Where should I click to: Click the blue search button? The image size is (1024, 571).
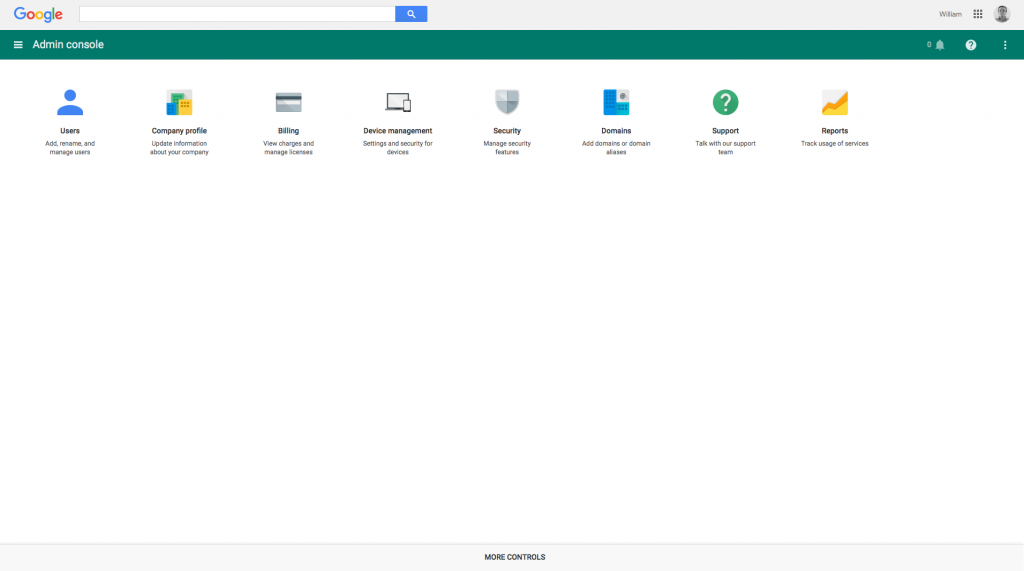pos(411,14)
